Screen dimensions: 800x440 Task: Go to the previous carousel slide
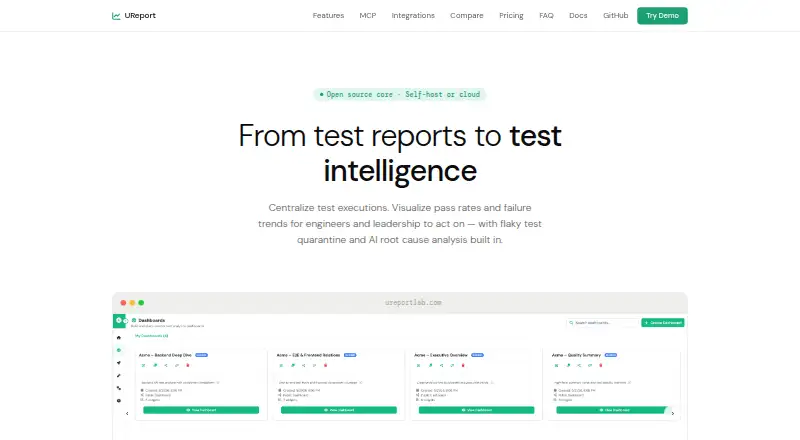127,413
